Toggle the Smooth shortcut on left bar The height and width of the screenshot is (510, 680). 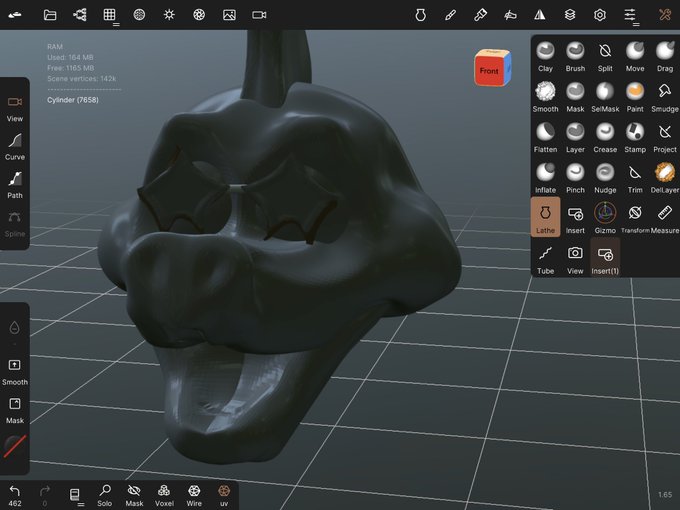[x=15, y=373]
